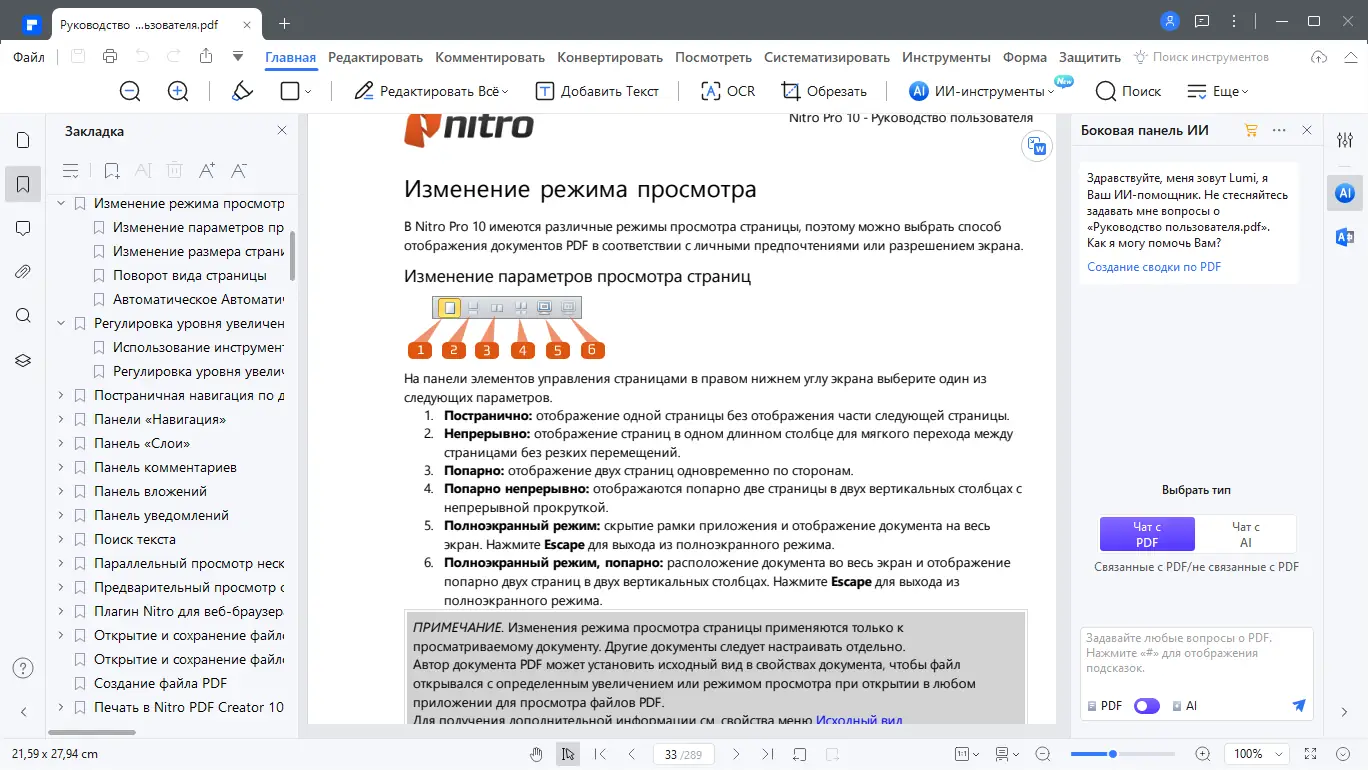Expand the Поиск текста bookmark
Viewport: 1368px width, 770px height.
[61, 539]
